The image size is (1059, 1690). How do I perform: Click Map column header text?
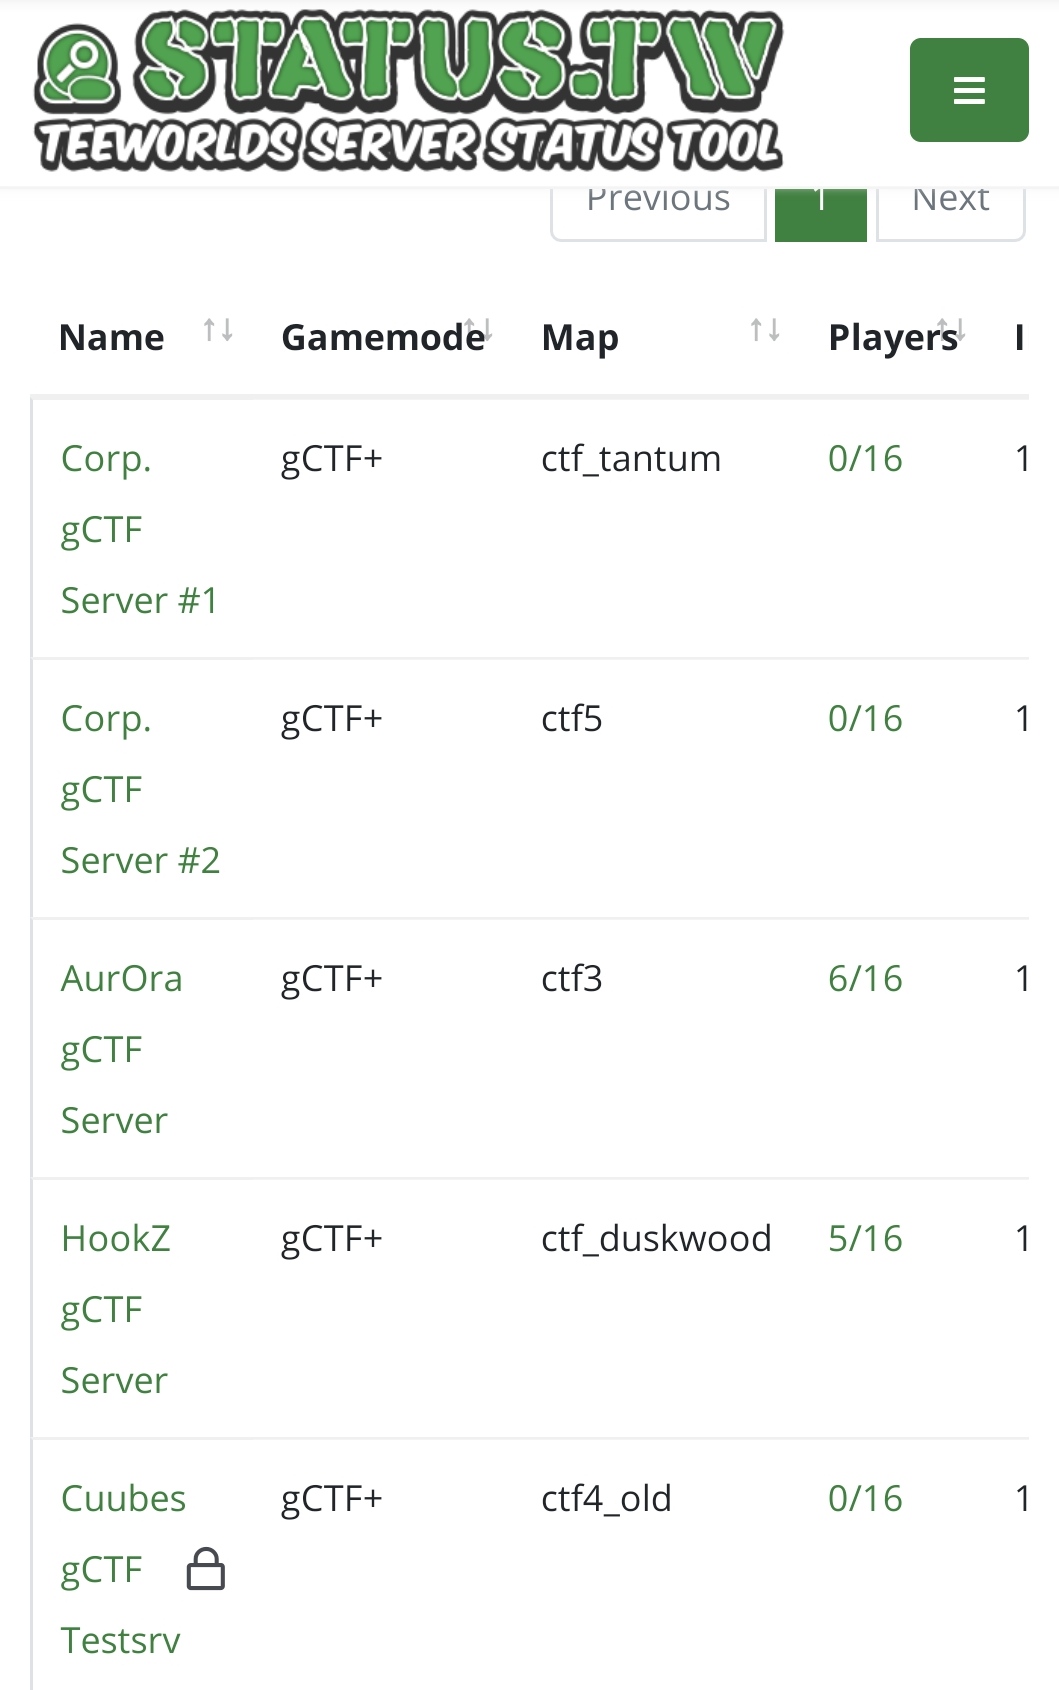coord(580,338)
